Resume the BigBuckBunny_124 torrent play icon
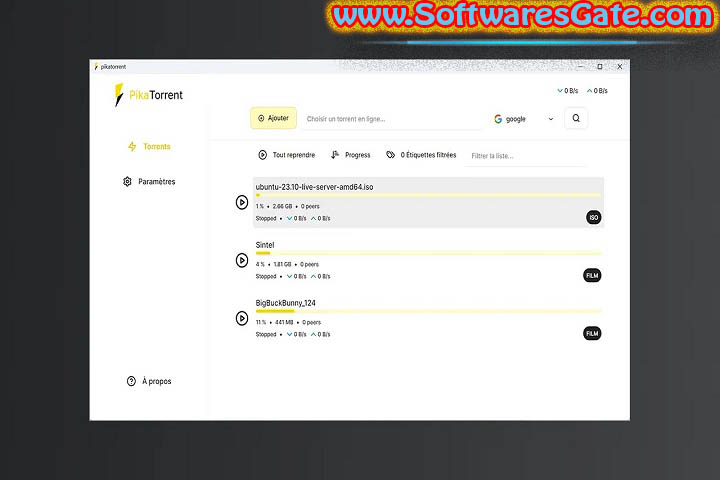The width and height of the screenshot is (720, 480). (x=242, y=318)
